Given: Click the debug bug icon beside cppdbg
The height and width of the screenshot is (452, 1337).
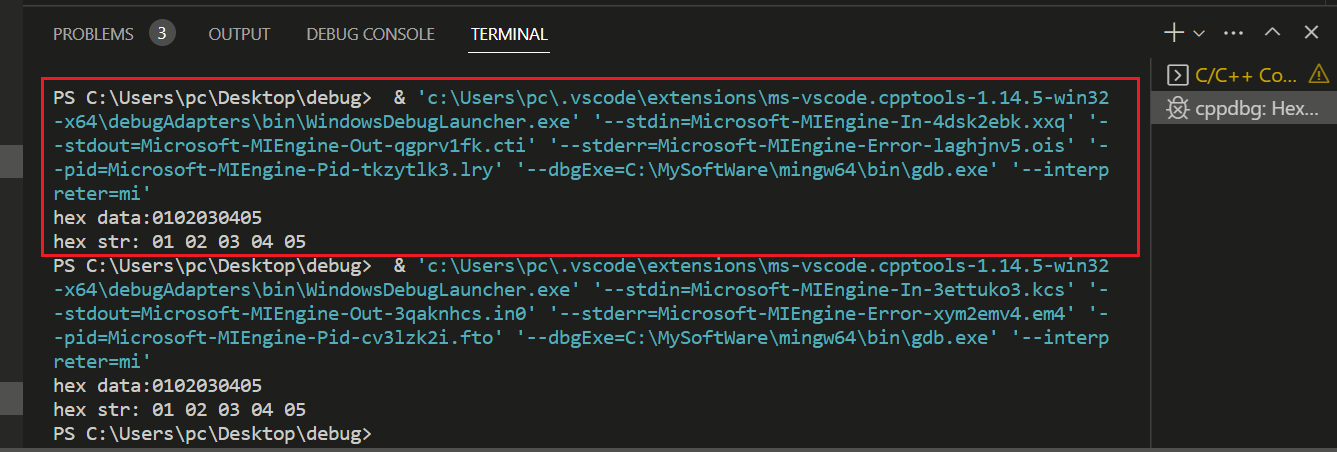Looking at the screenshot, I should point(1178,108).
